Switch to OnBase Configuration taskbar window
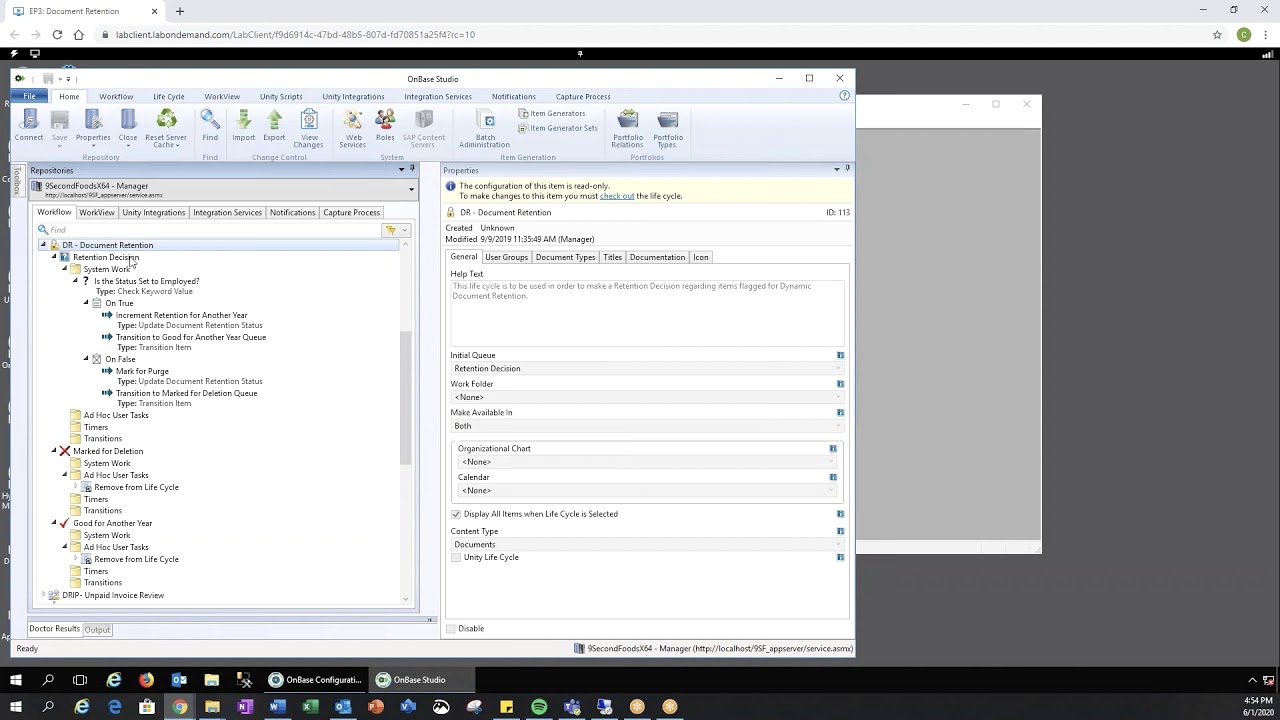The width and height of the screenshot is (1280, 720). coord(315,680)
